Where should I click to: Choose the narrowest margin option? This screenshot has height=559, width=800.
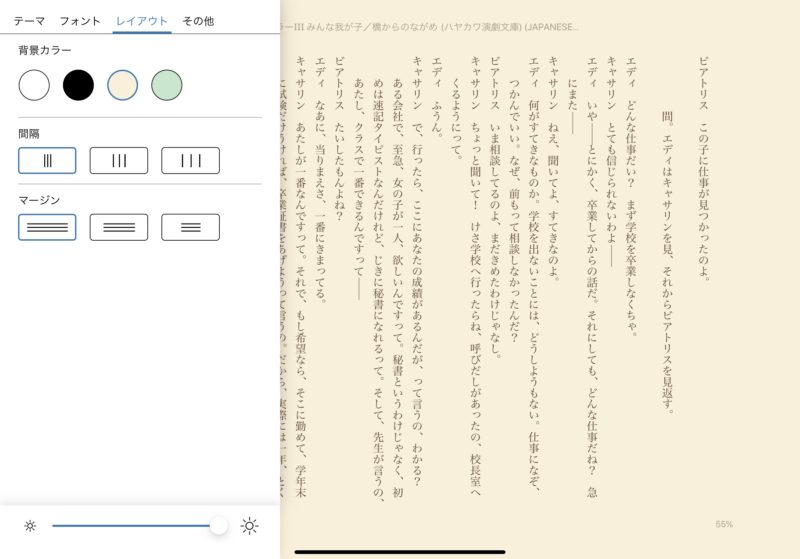click(x=47, y=227)
